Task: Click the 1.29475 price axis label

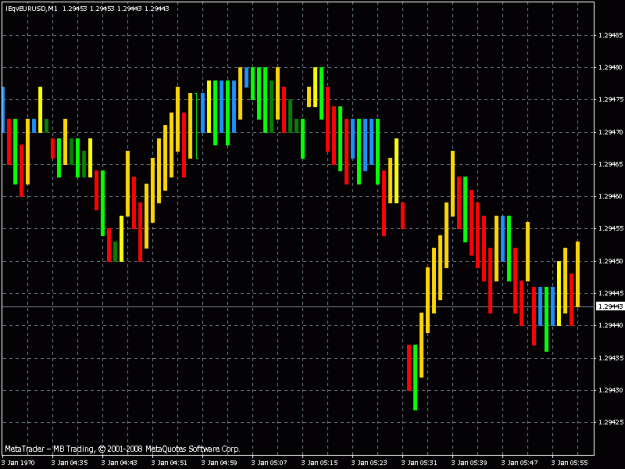Action: click(x=611, y=100)
